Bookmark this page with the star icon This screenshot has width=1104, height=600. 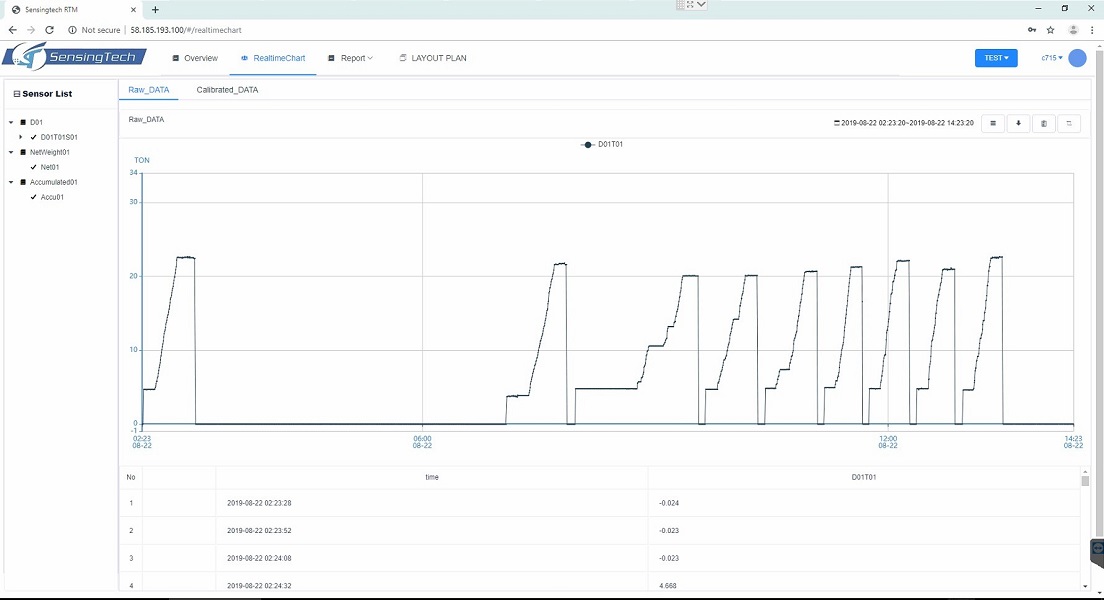[x=1050, y=30]
